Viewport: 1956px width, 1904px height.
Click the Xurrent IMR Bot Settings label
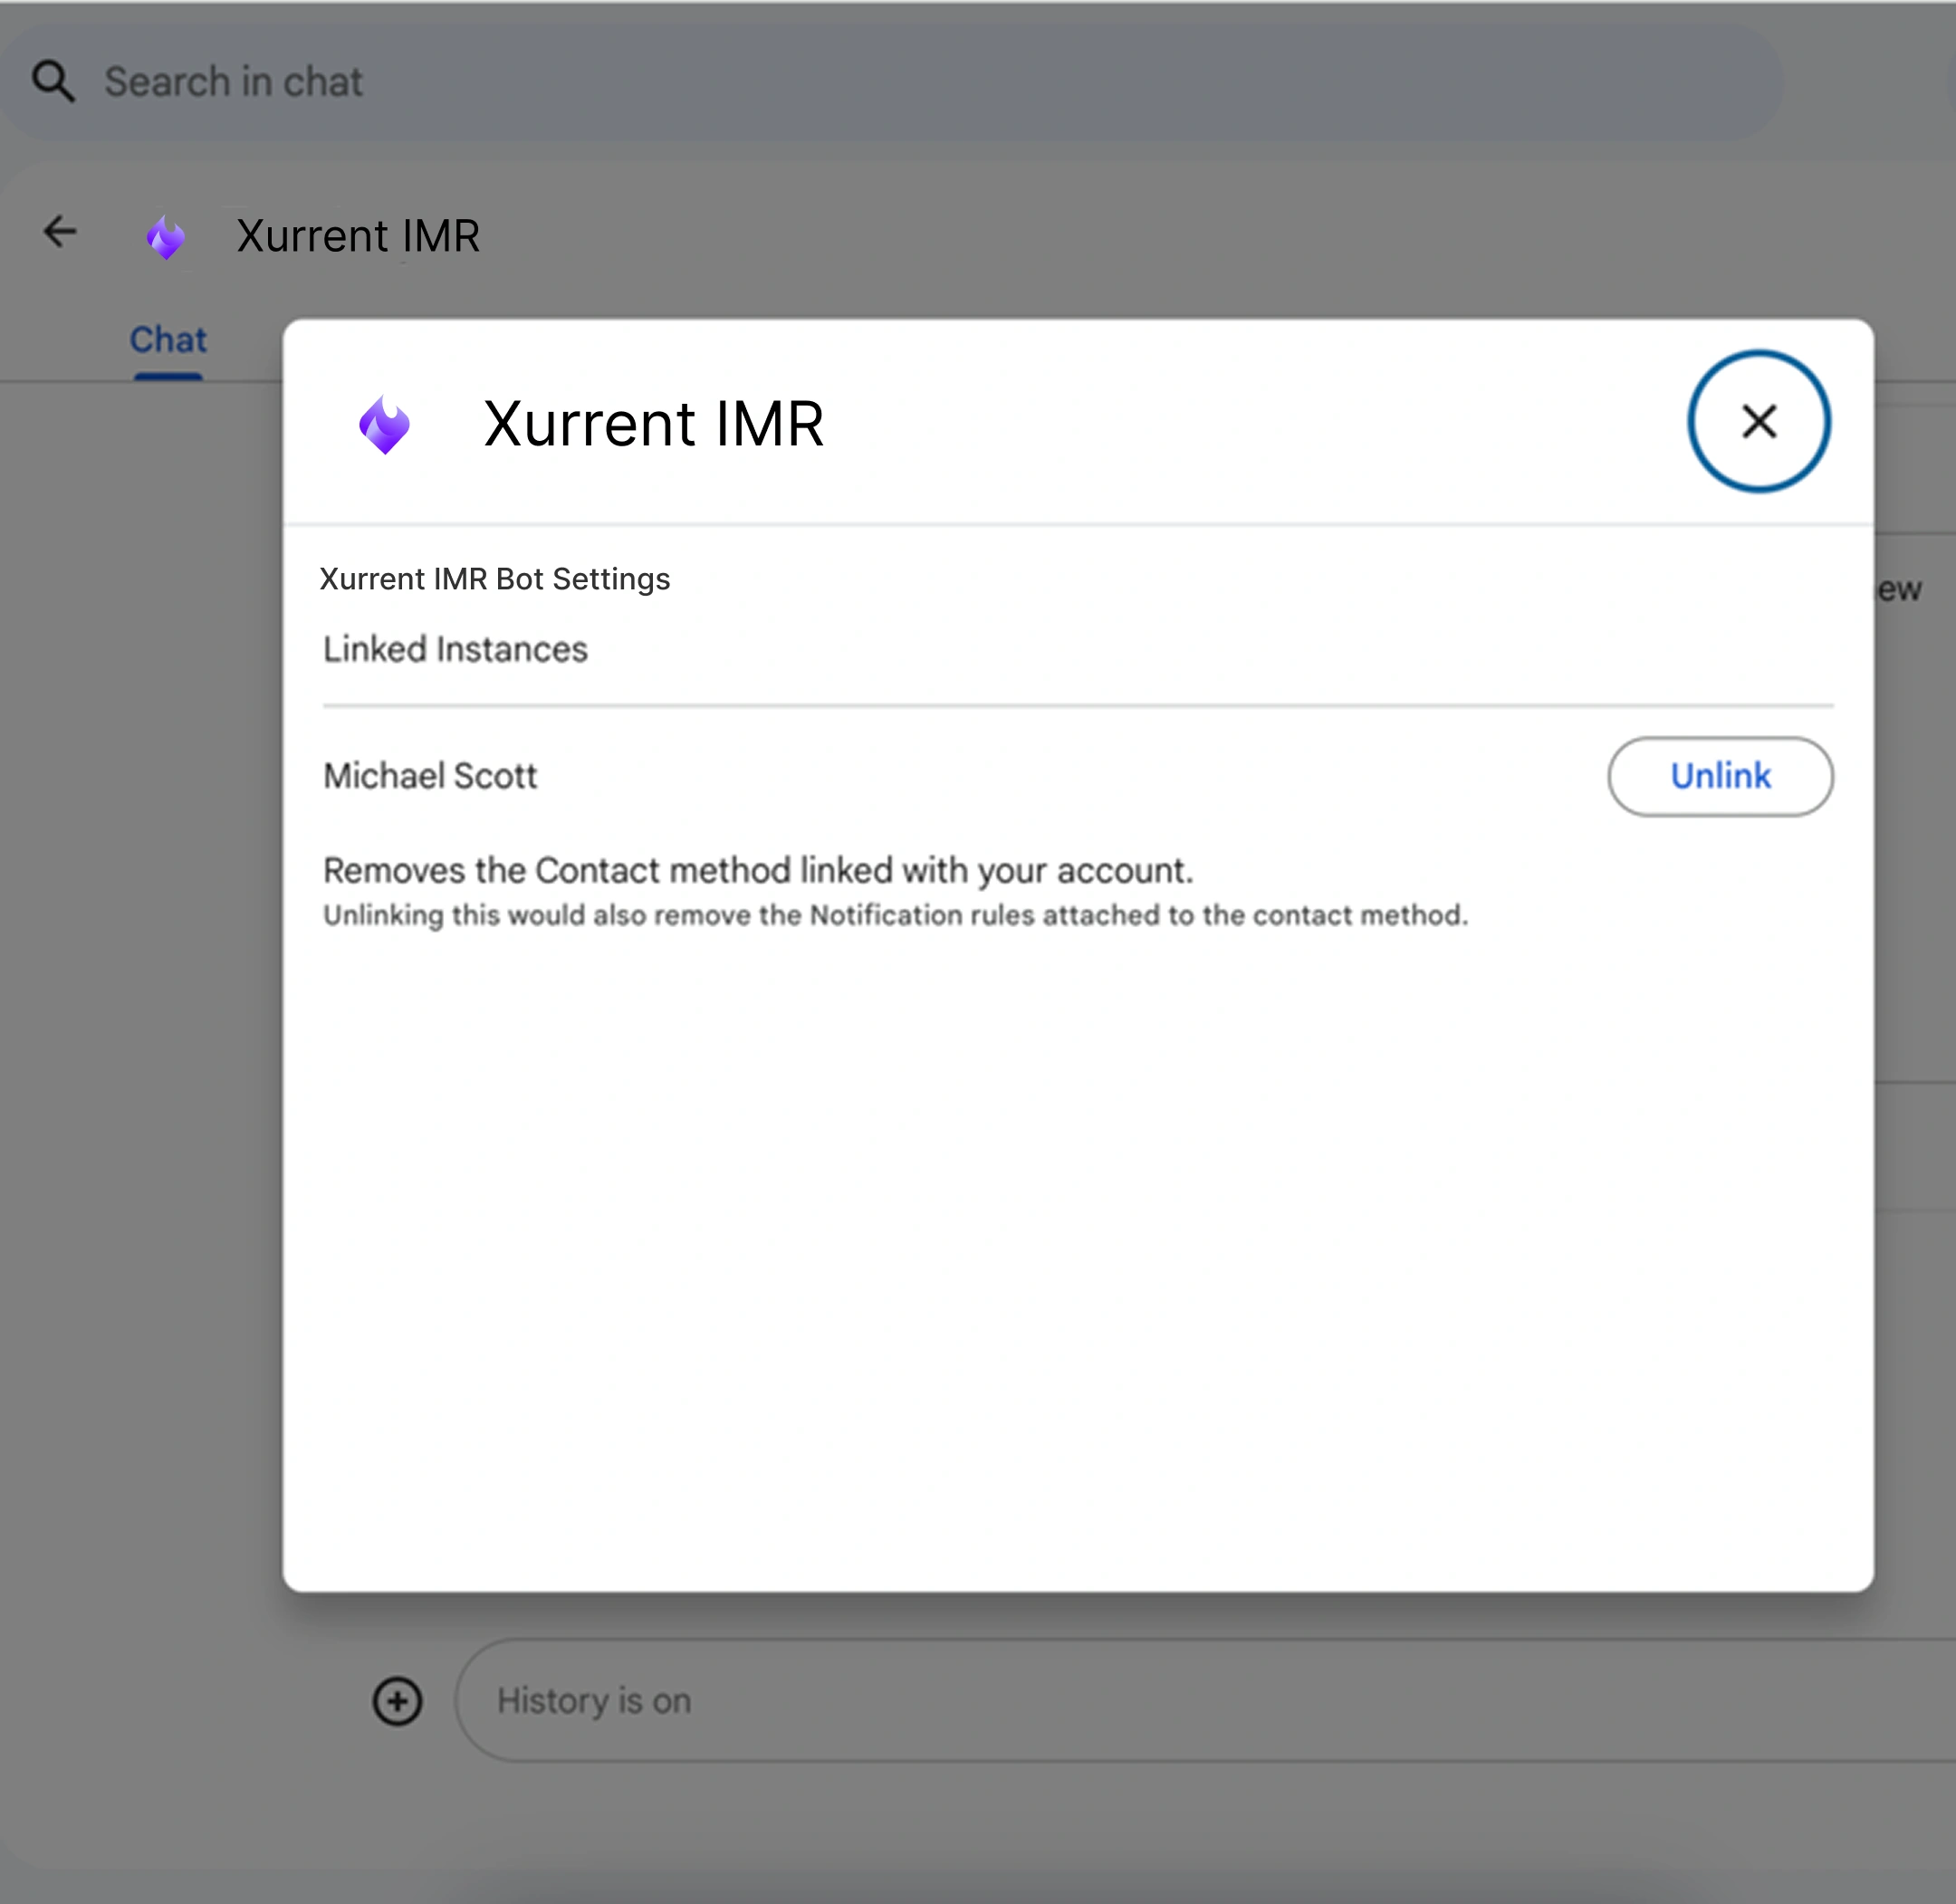pos(494,579)
